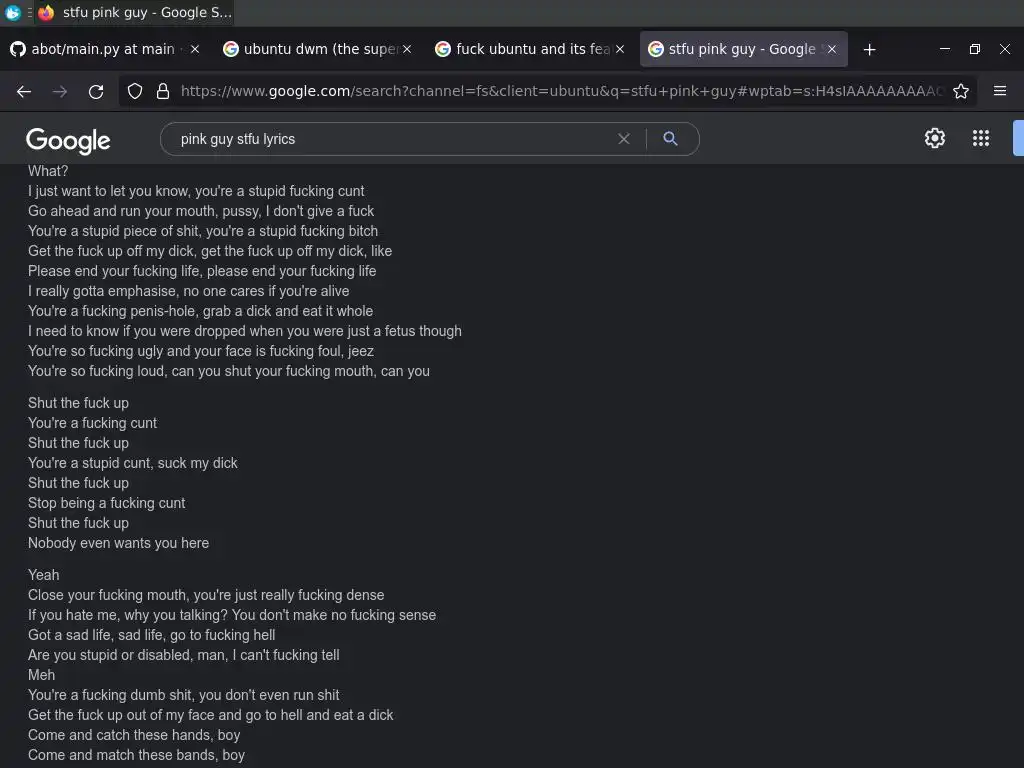Close the stfu pink guy tab
The image size is (1024, 768).
tap(831, 49)
